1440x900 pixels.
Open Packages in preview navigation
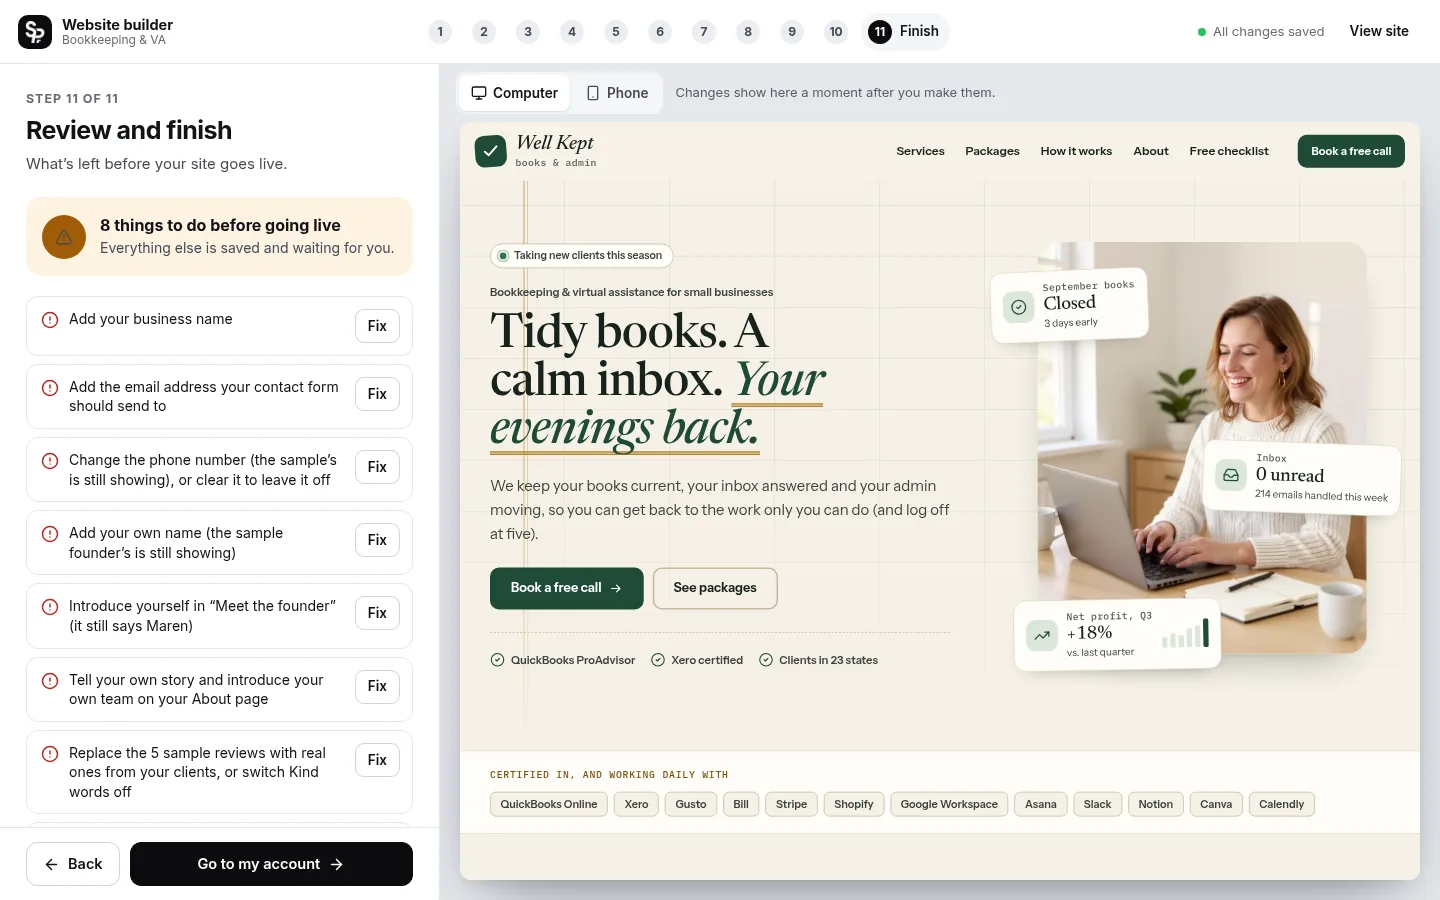pos(992,151)
